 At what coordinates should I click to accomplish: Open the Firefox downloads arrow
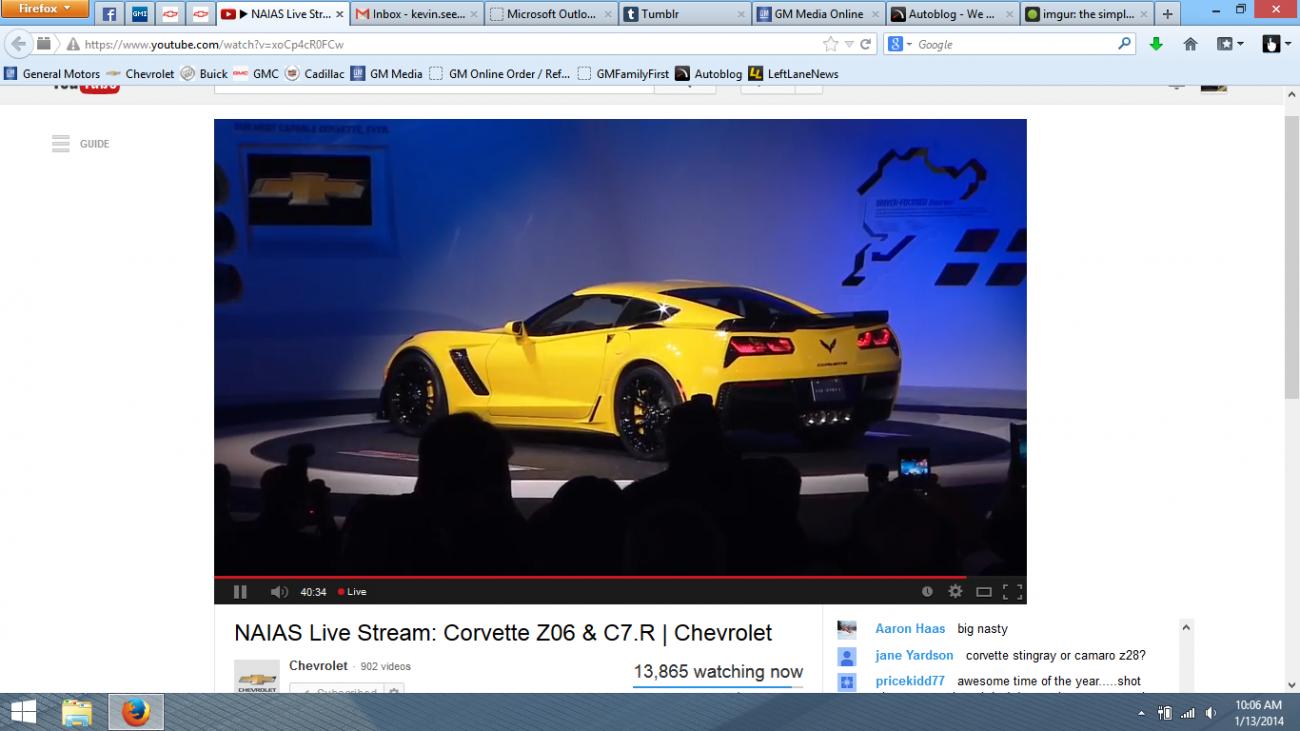(x=1156, y=44)
